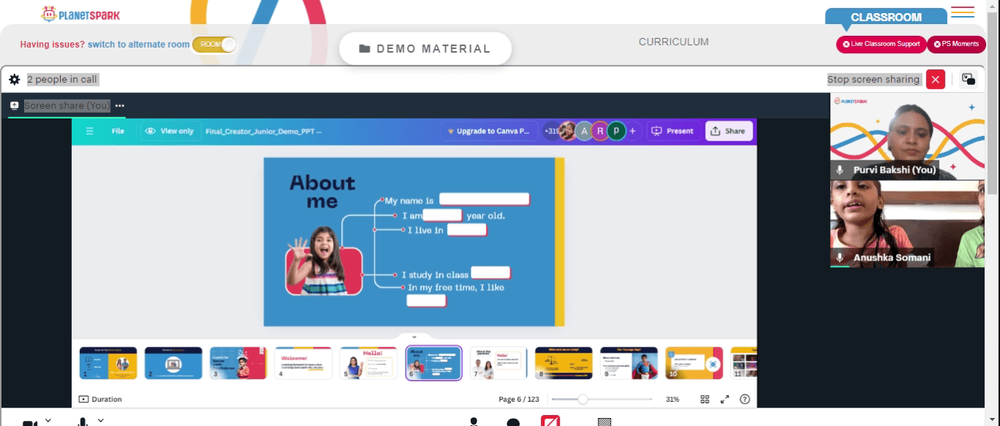Click microphone icon on Anushka Somani tile

click(840, 258)
